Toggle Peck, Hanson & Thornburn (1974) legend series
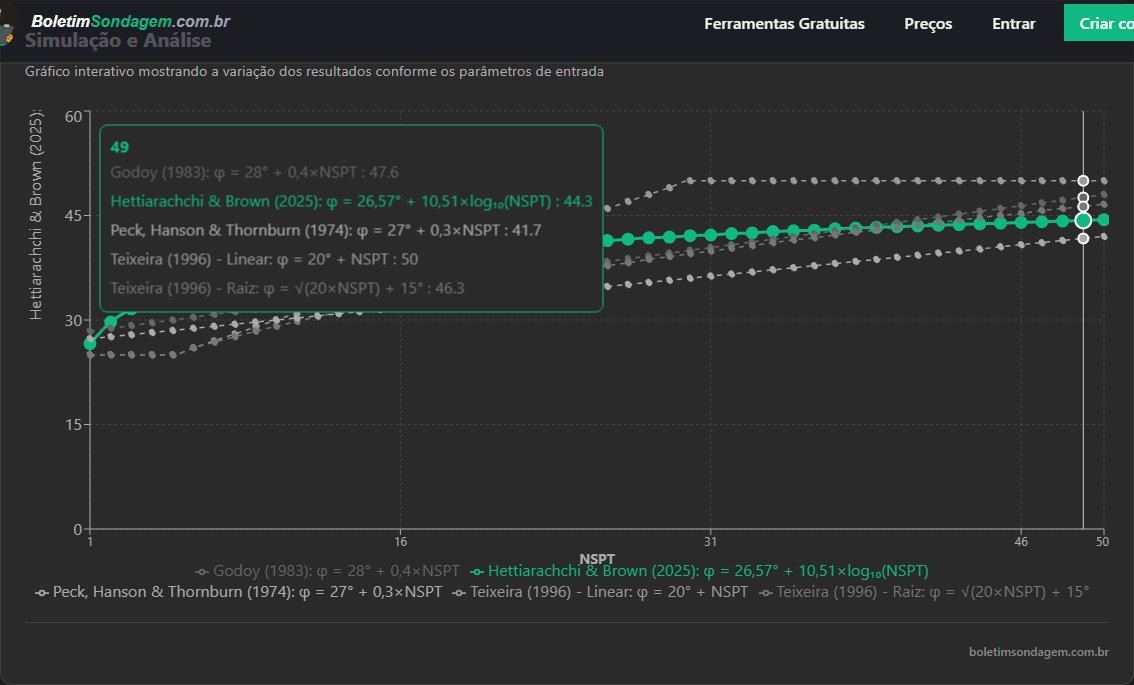The width and height of the screenshot is (1134, 685). [247, 592]
